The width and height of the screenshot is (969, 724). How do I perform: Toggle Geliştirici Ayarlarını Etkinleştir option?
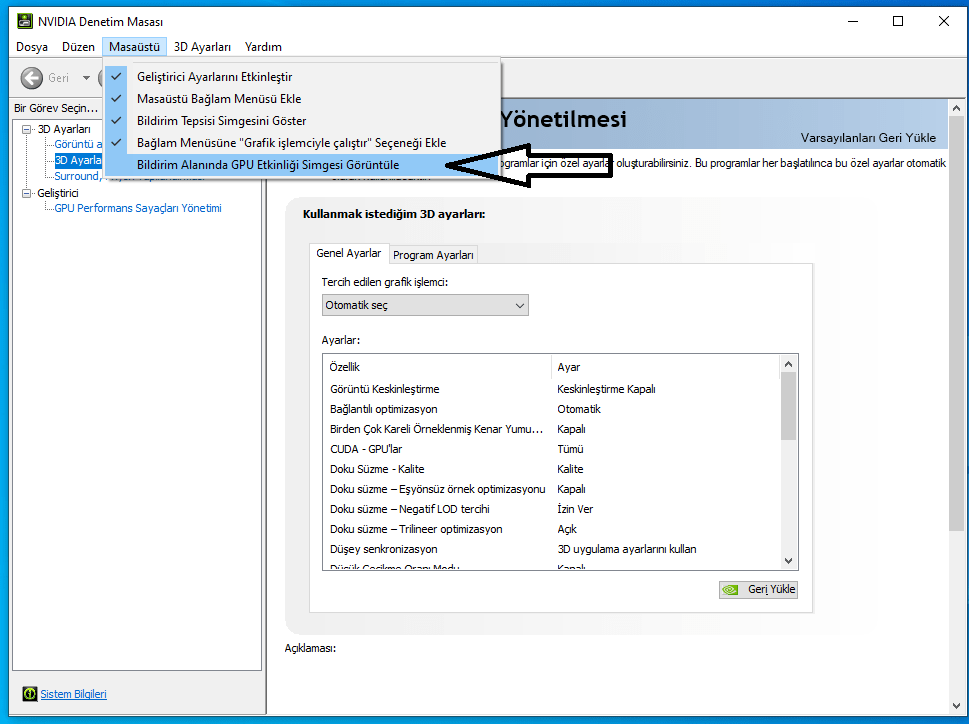click(x=302, y=77)
